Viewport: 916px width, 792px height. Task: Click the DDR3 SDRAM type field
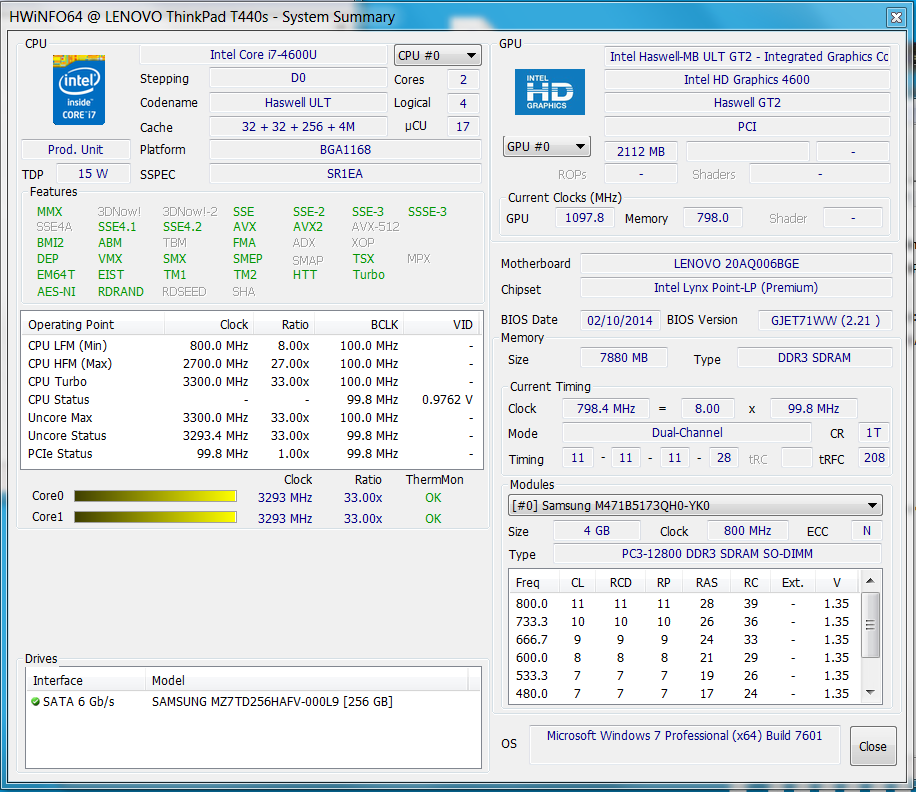click(814, 357)
